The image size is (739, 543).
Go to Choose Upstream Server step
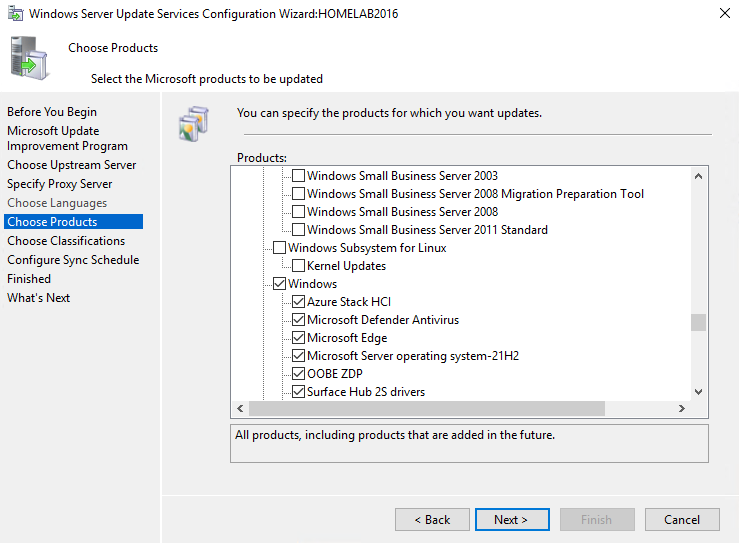(x=72, y=165)
